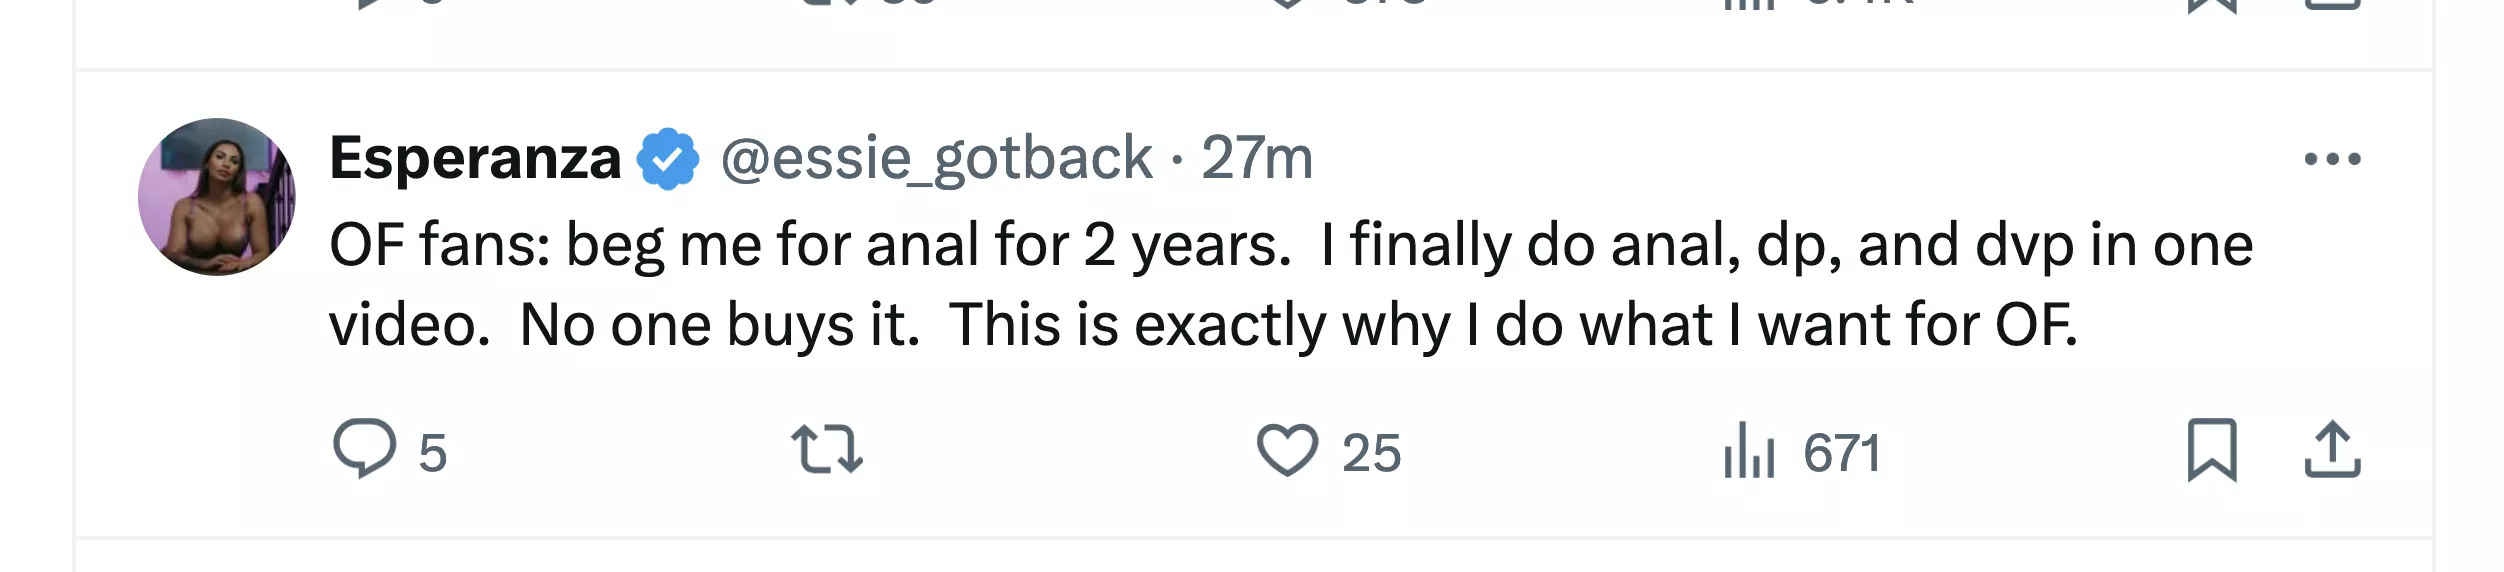Bookmark the partially visible tweet above
Screen dimensions: 2504x572
(2211, 3)
